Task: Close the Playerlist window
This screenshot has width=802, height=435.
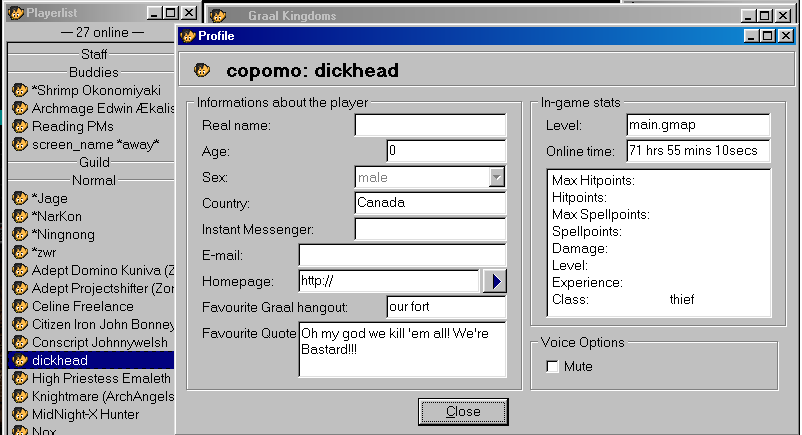Action: (189, 13)
